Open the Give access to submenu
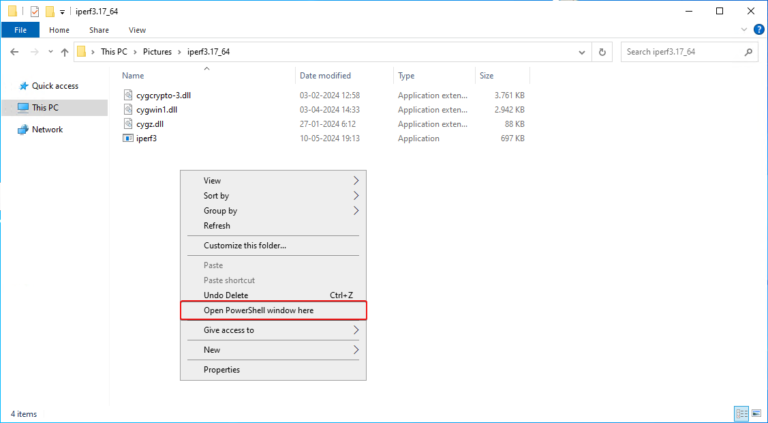Viewport: 768px width, 423px height. 273,330
